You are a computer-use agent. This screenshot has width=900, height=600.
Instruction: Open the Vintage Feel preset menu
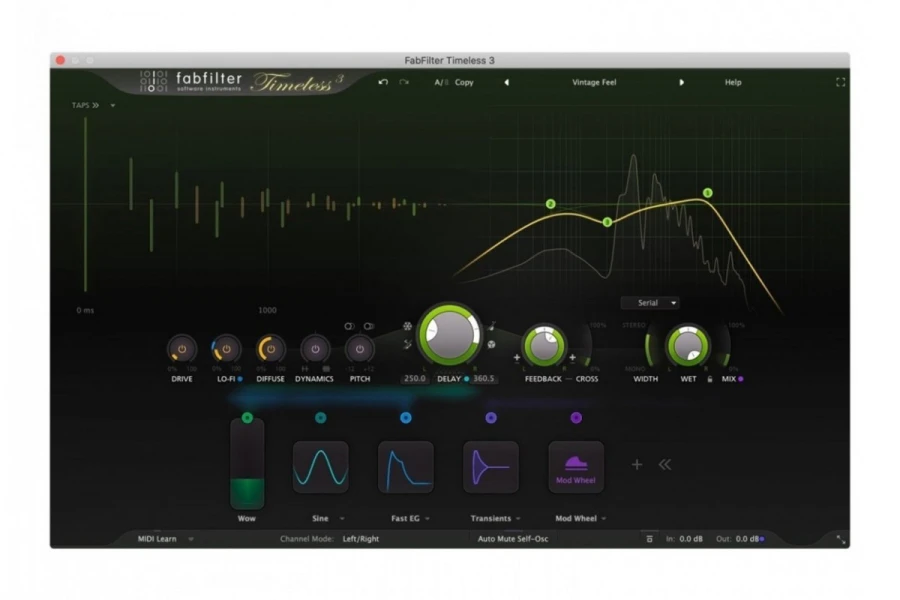[x=594, y=82]
